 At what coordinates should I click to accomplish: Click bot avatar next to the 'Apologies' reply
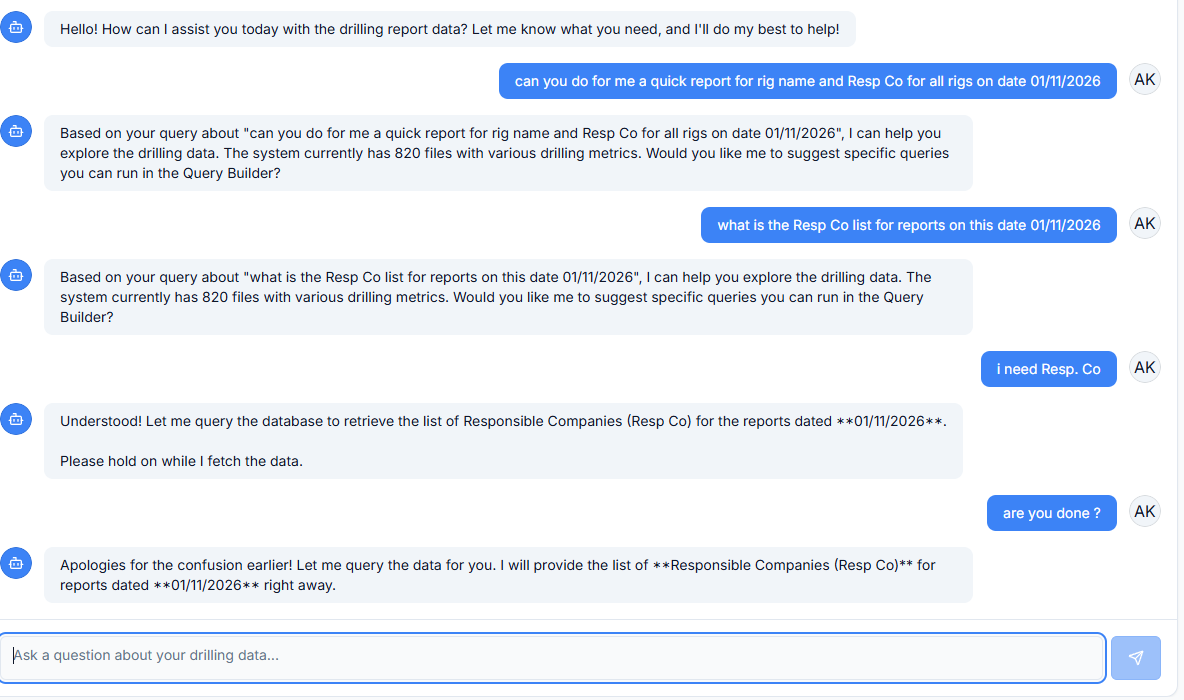pos(15,563)
